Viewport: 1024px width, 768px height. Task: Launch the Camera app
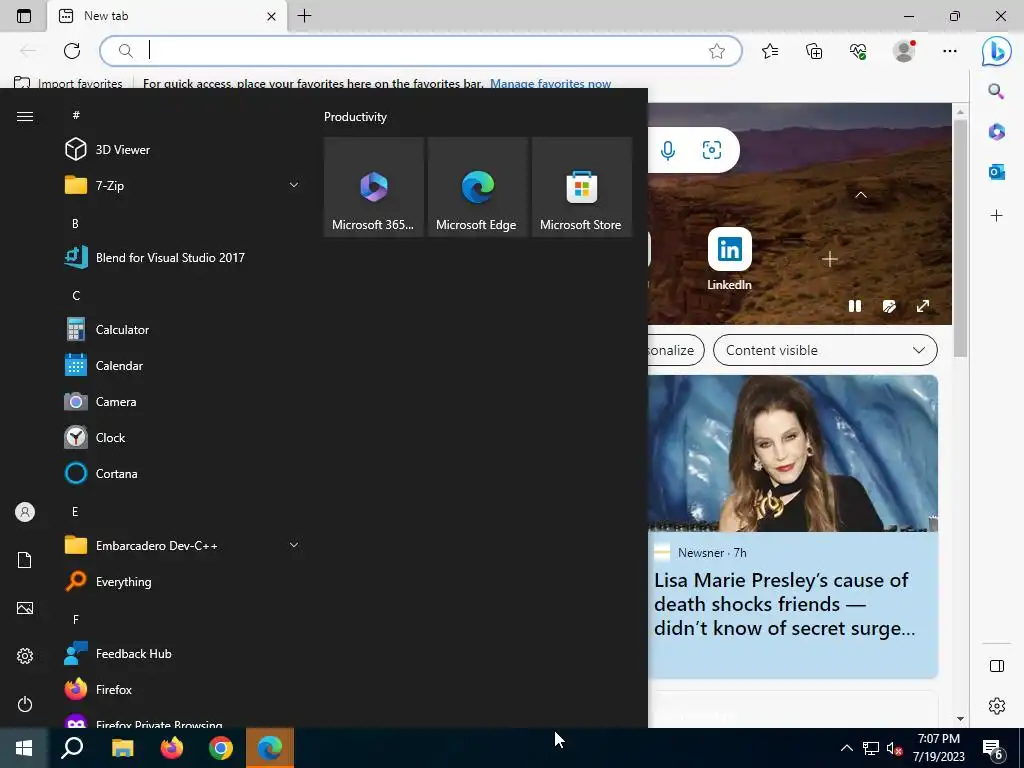point(182,402)
